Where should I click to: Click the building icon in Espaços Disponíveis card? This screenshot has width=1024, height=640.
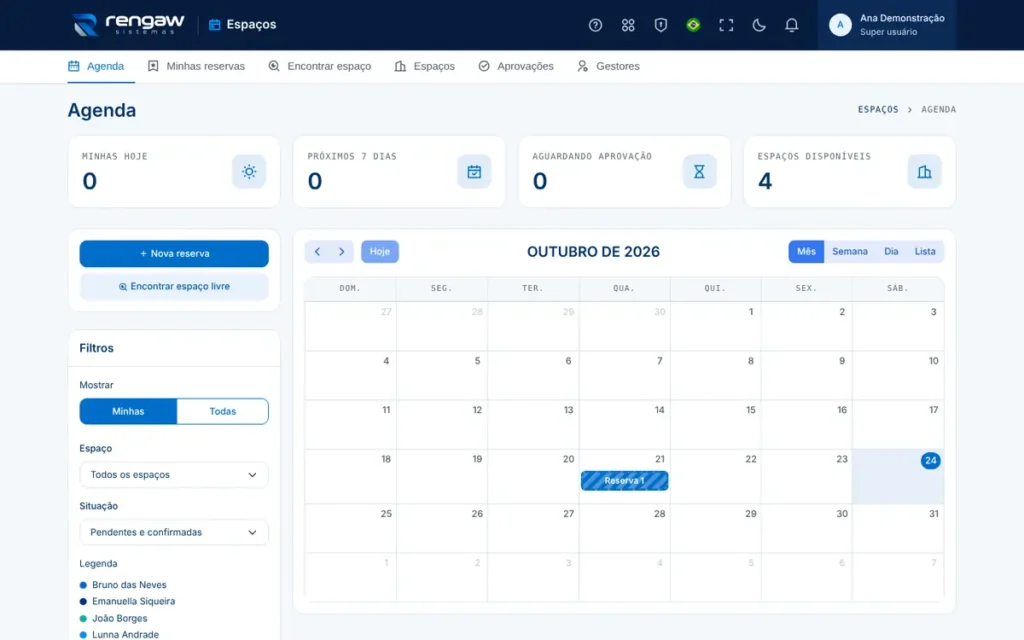click(x=924, y=172)
